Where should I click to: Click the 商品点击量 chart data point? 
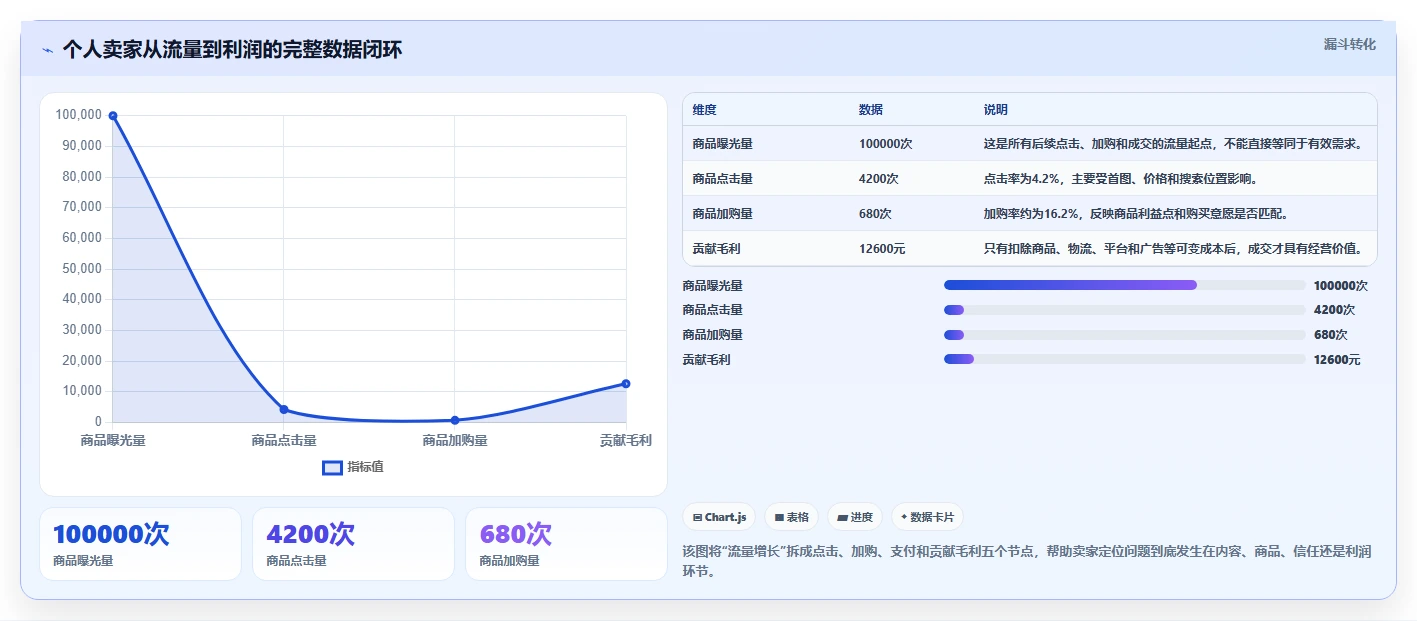284,409
